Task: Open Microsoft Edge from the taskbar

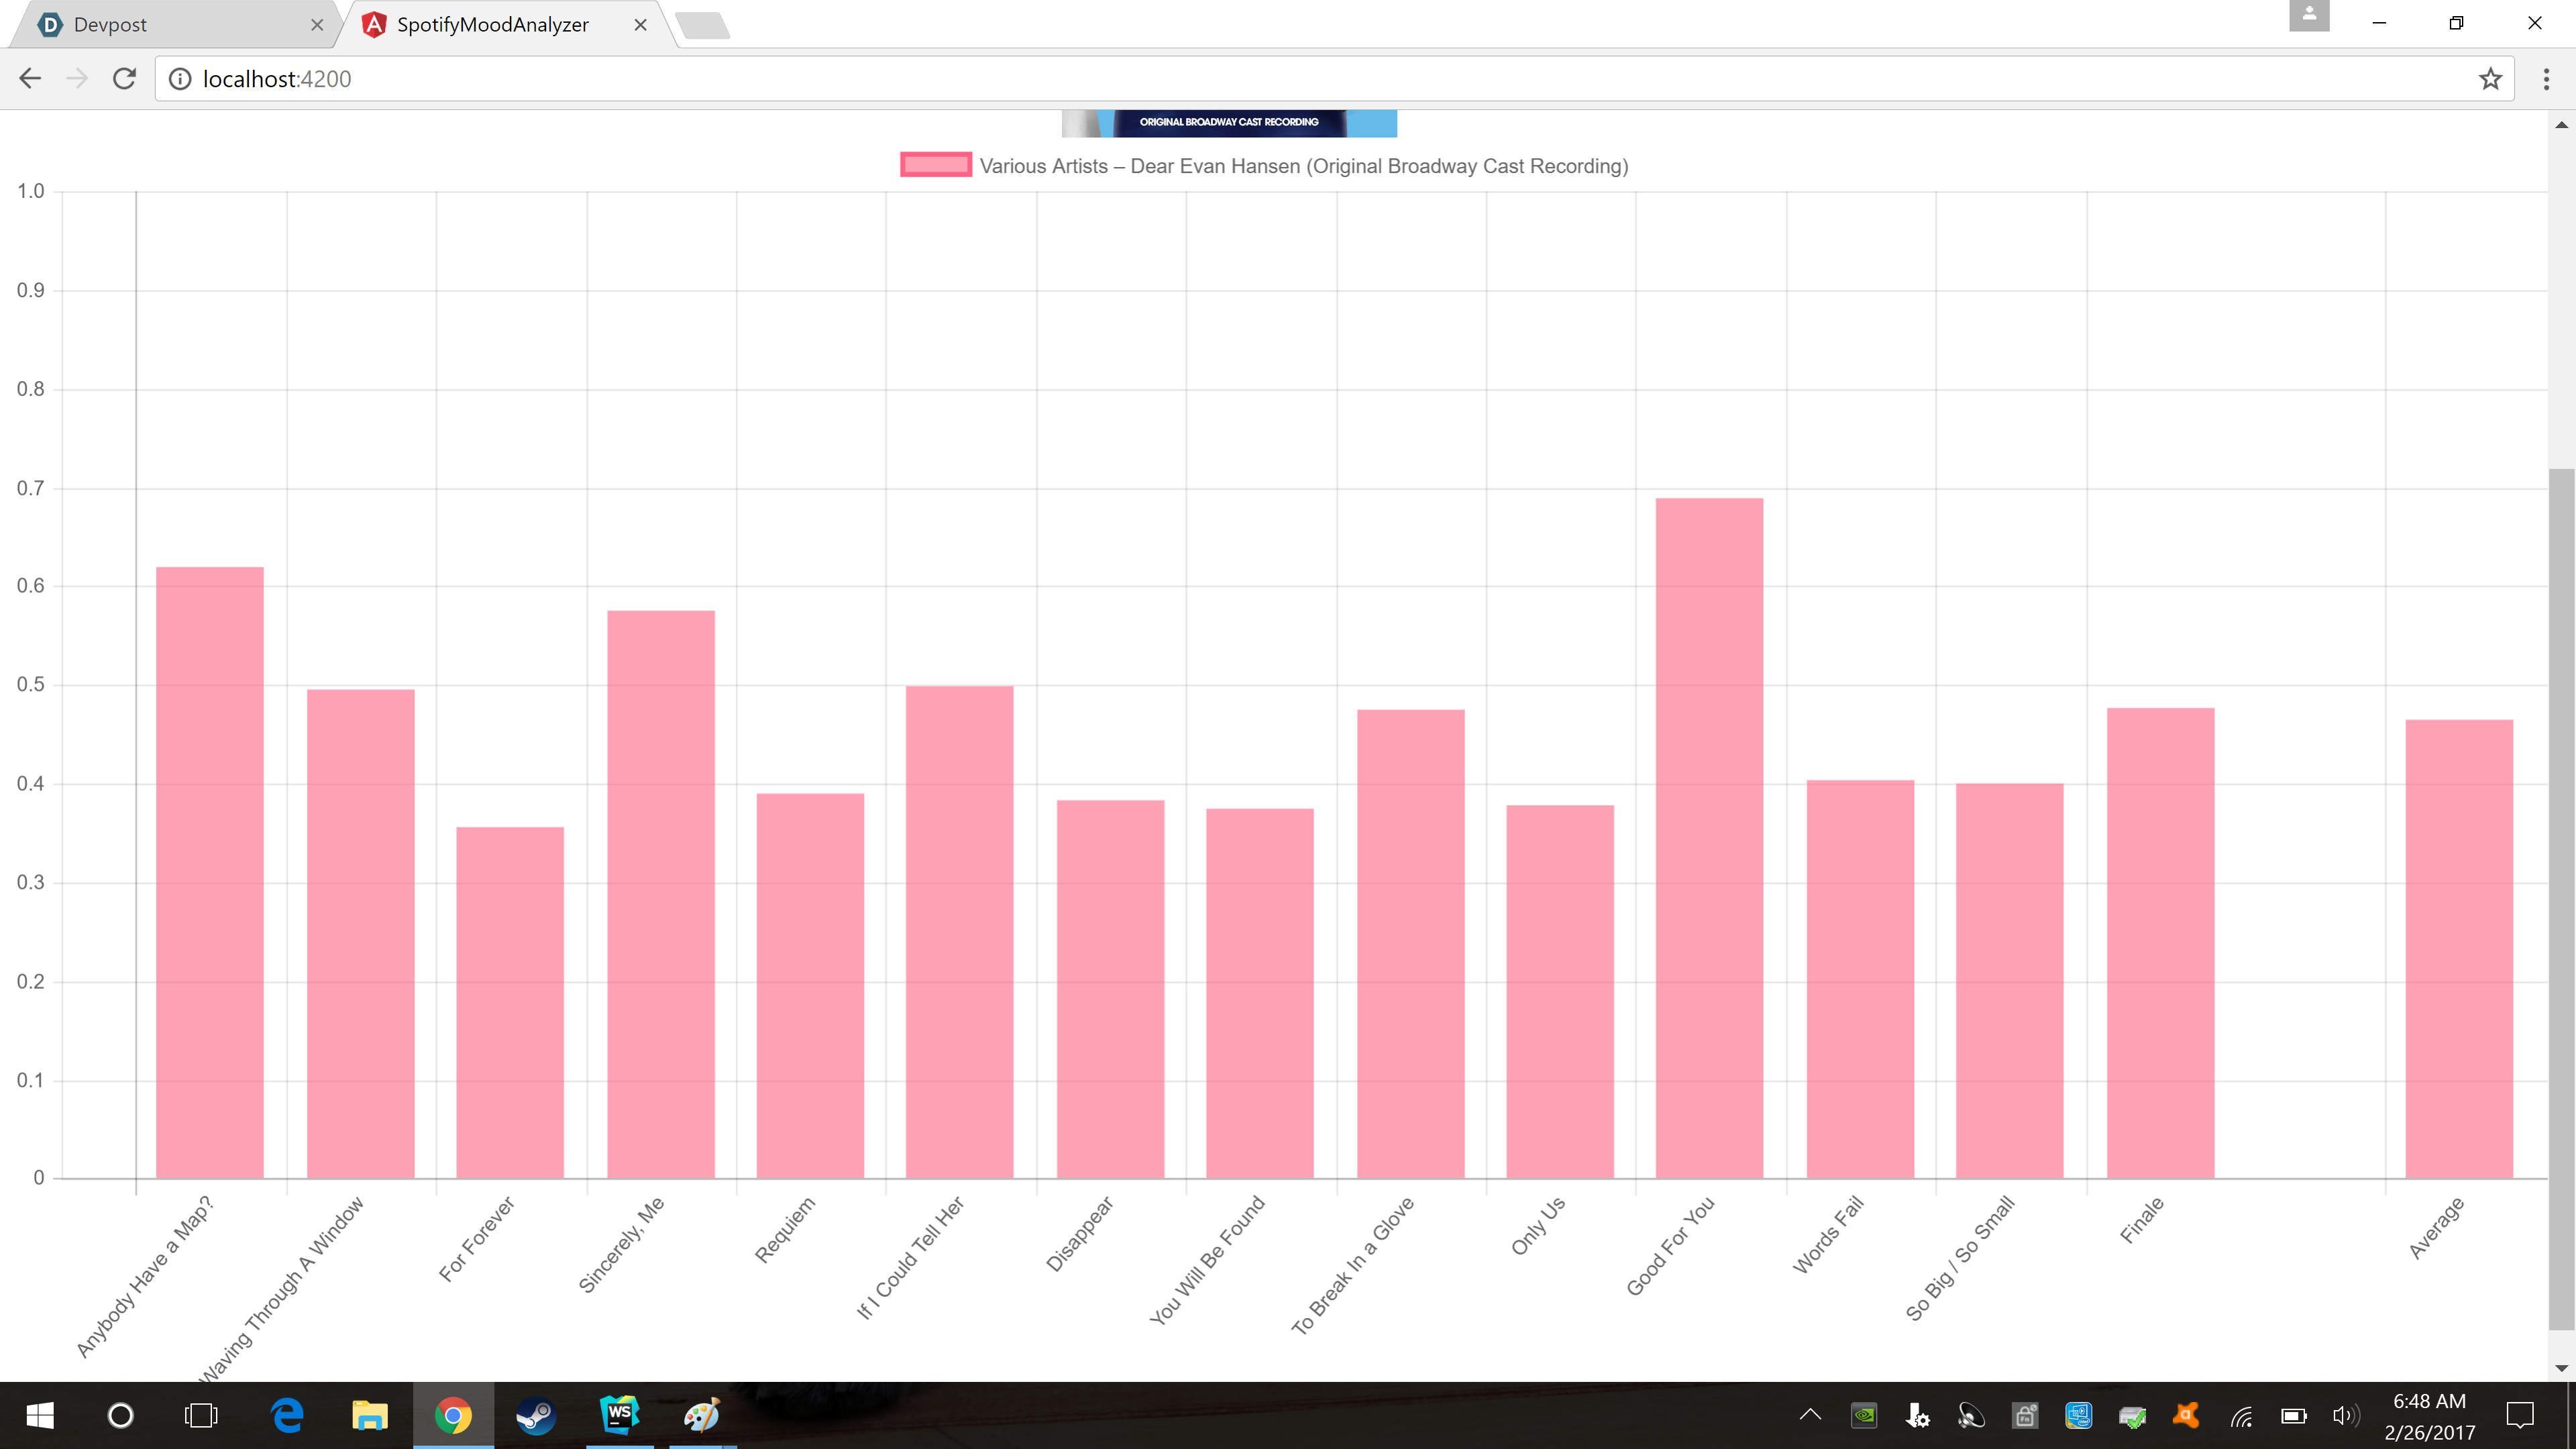Action: [287, 1416]
